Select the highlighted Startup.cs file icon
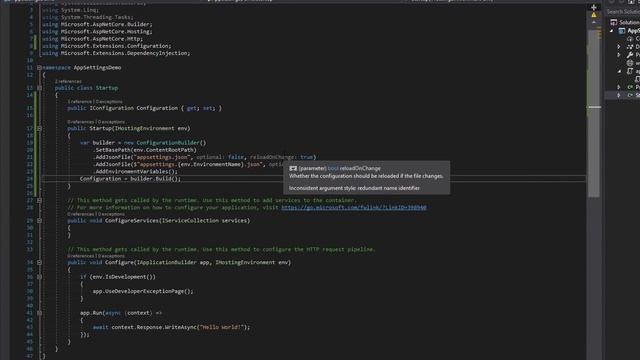The height and width of the screenshot is (360, 640). pyautogui.click(x=630, y=95)
